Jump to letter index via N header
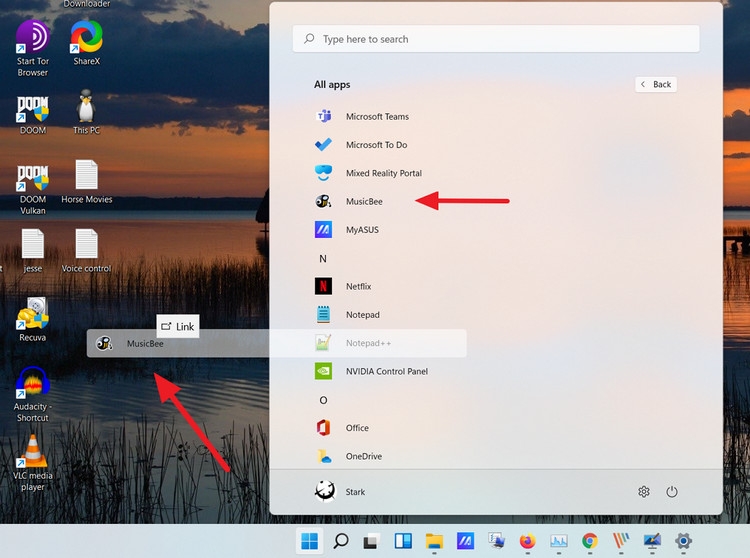 point(323,258)
